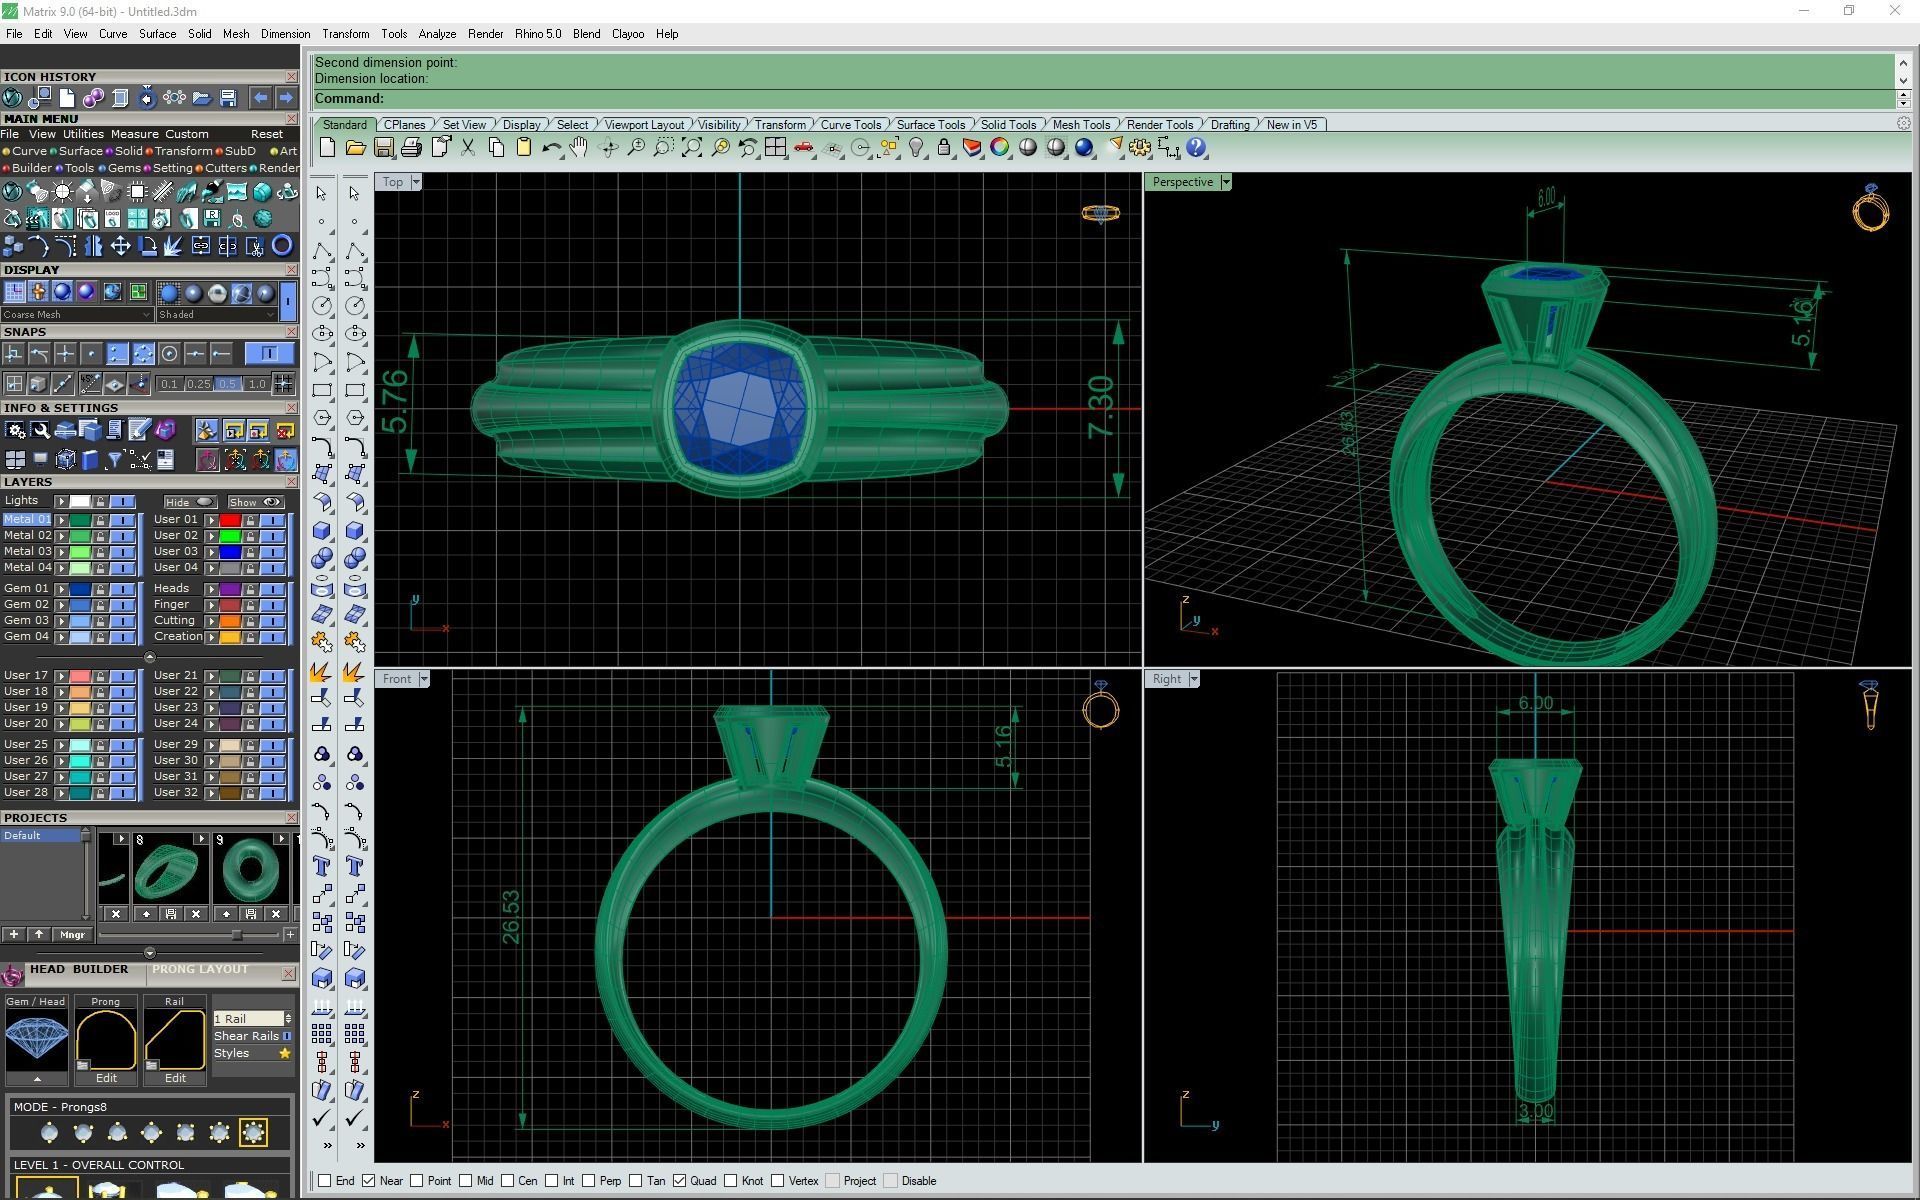Screen dimensions: 1920x1200
Task: Click the Hide button in Layers panel
Action: (x=189, y=502)
